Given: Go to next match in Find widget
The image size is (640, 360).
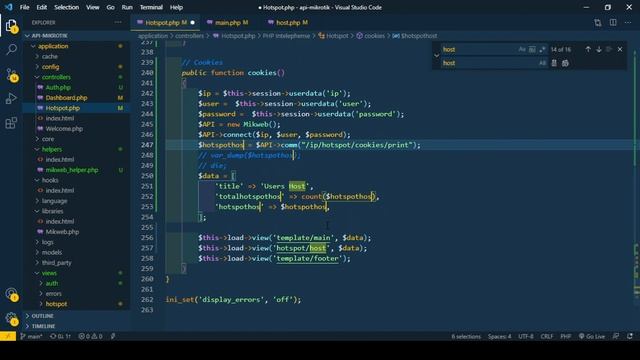Looking at the screenshot, I should click(599, 49).
